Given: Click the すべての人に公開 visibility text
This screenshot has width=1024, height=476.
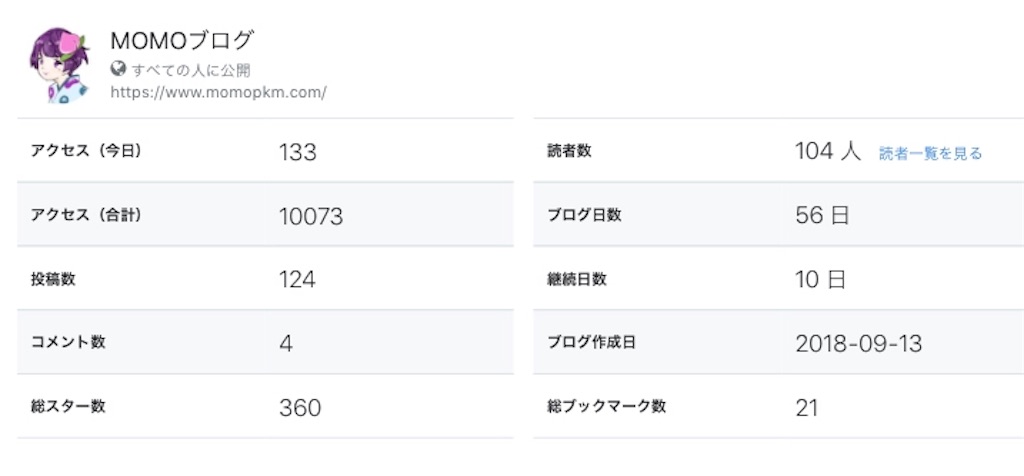Looking at the screenshot, I should point(191,70).
